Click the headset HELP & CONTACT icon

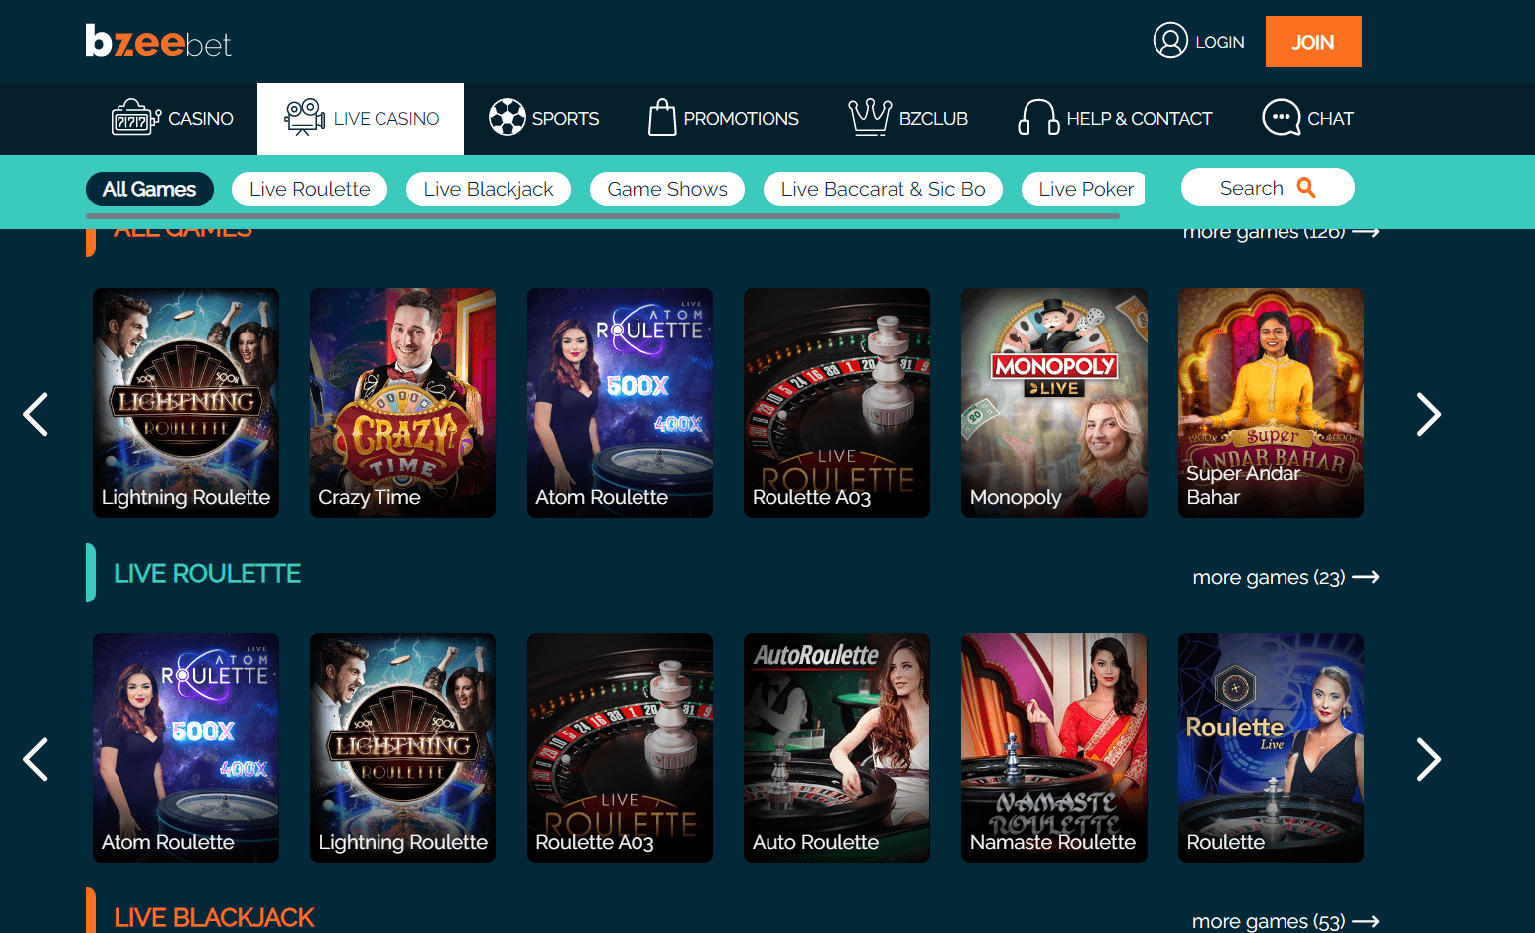pos(1038,118)
